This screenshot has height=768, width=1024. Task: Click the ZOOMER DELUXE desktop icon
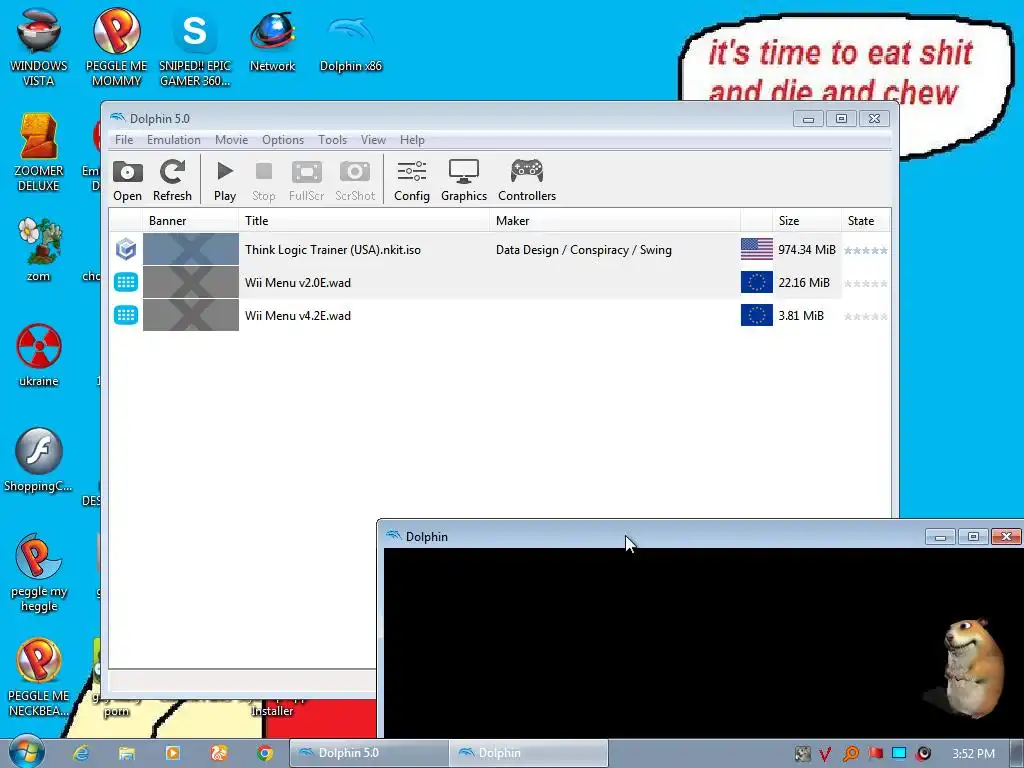(39, 153)
